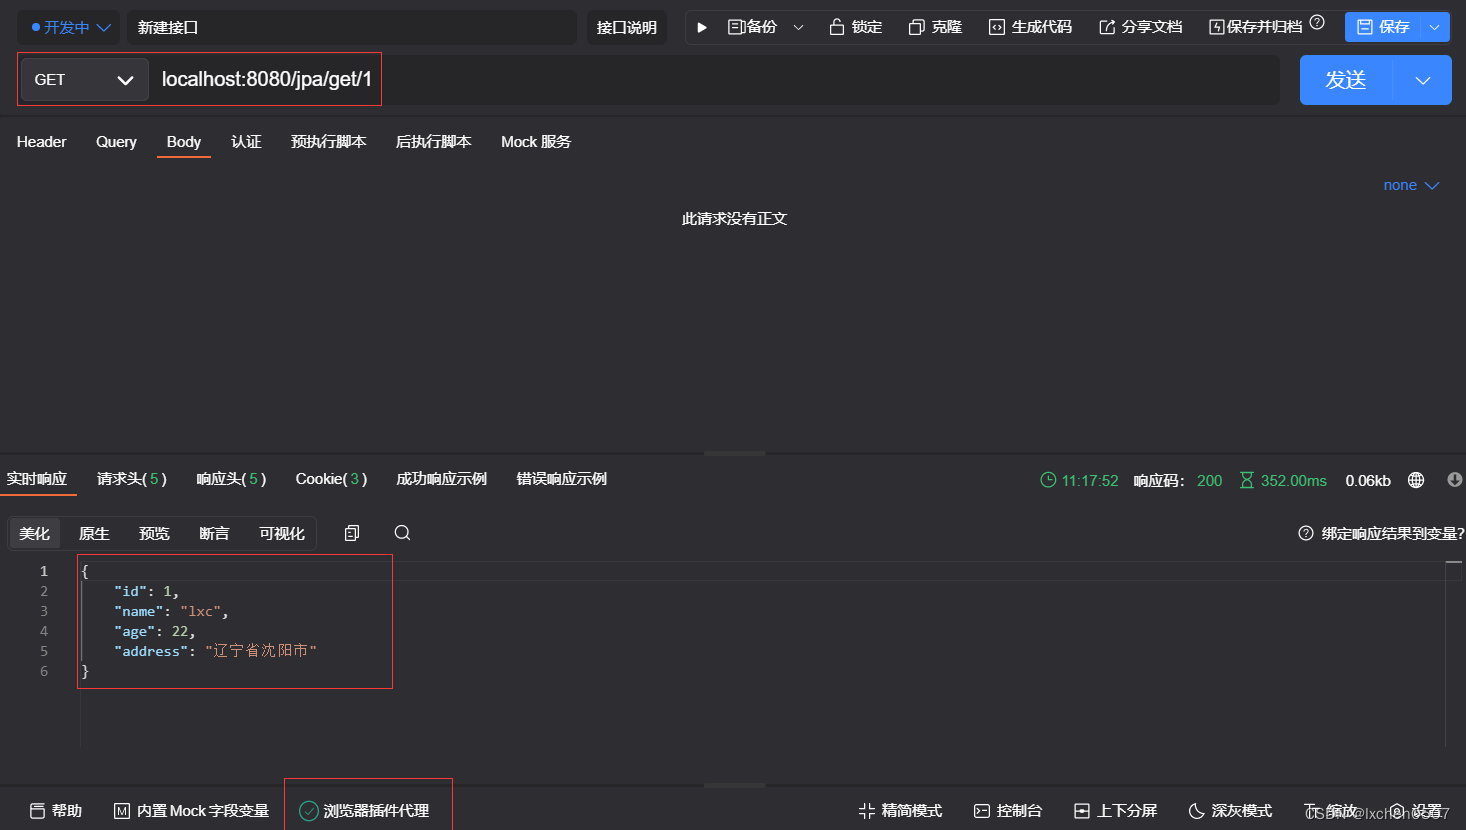Click the 新建接口 name field
1466x830 pixels.
coord(351,27)
